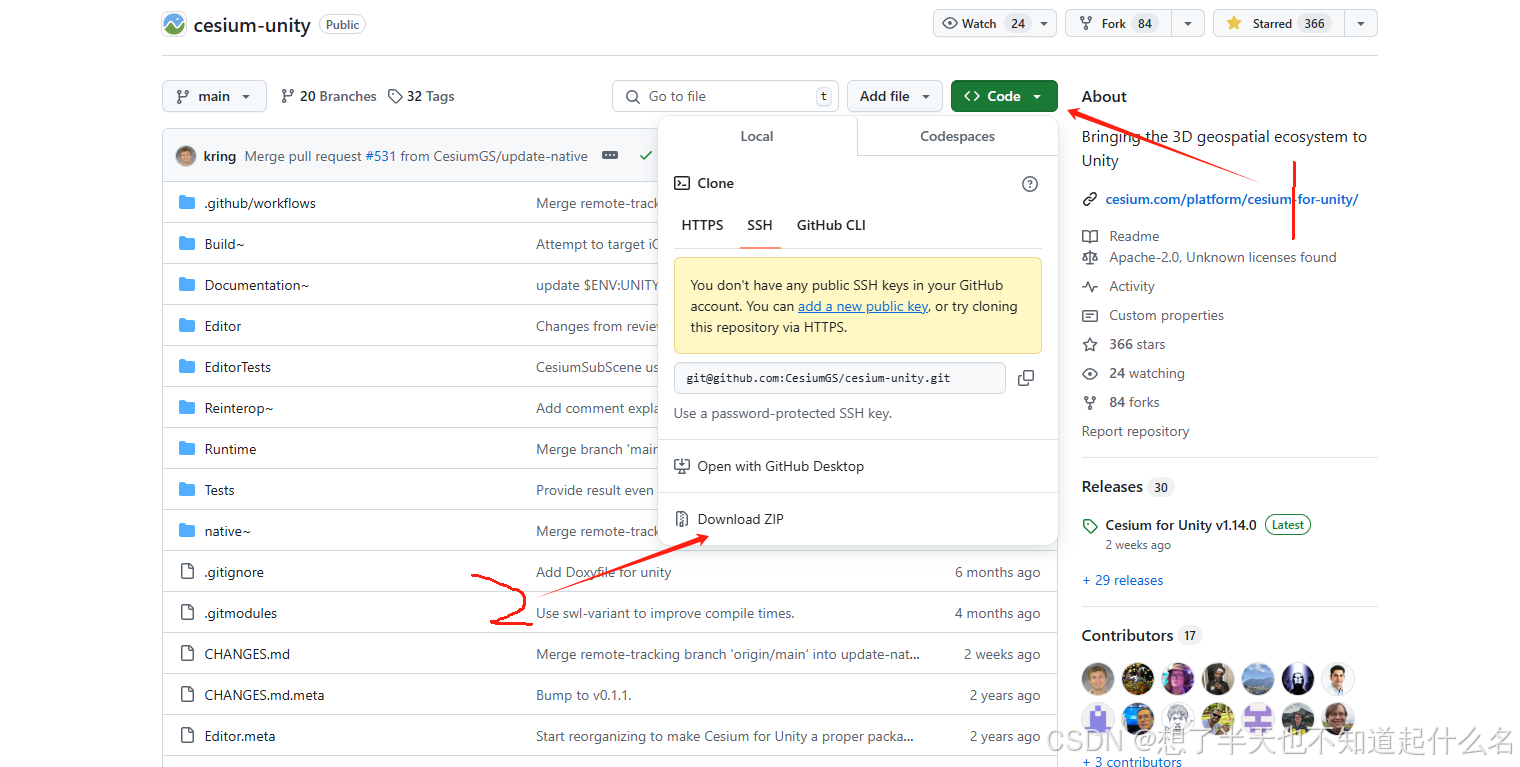
Task: Click 'Use swl-variant to improve compile times.' commit
Action: click(x=665, y=613)
